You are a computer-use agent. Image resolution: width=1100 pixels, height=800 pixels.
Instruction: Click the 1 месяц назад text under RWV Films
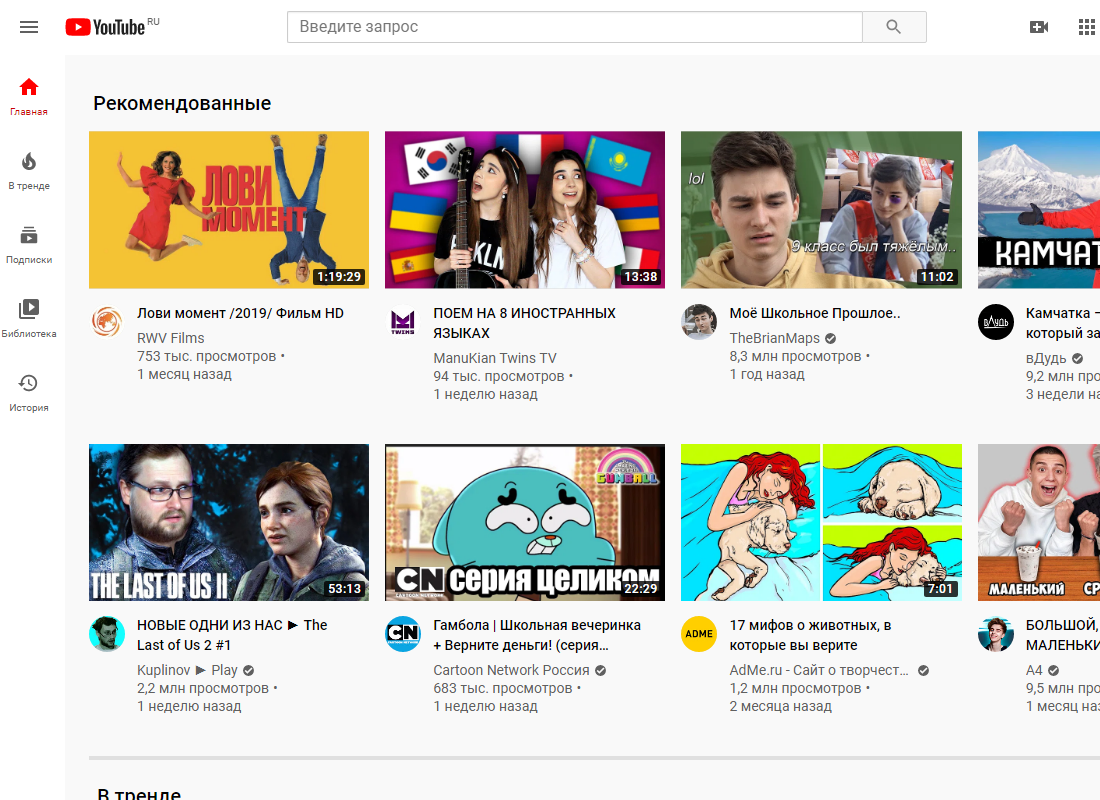(x=184, y=374)
